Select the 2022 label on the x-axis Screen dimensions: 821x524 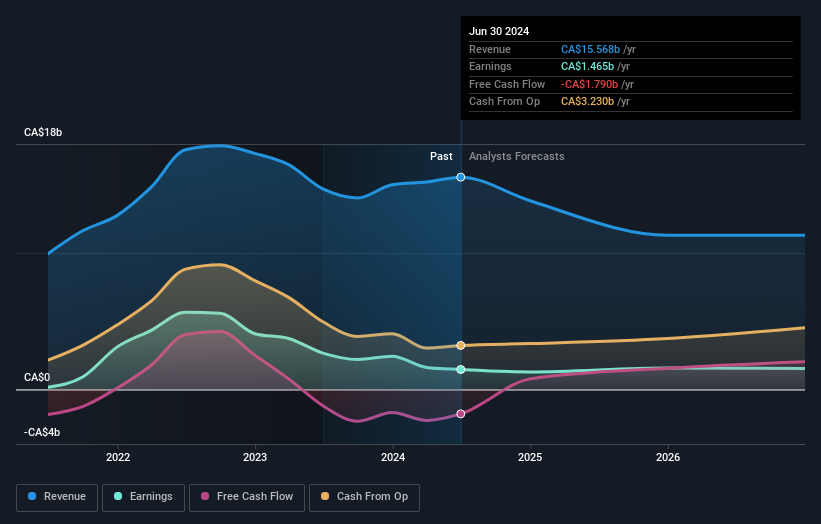pyautogui.click(x=118, y=458)
